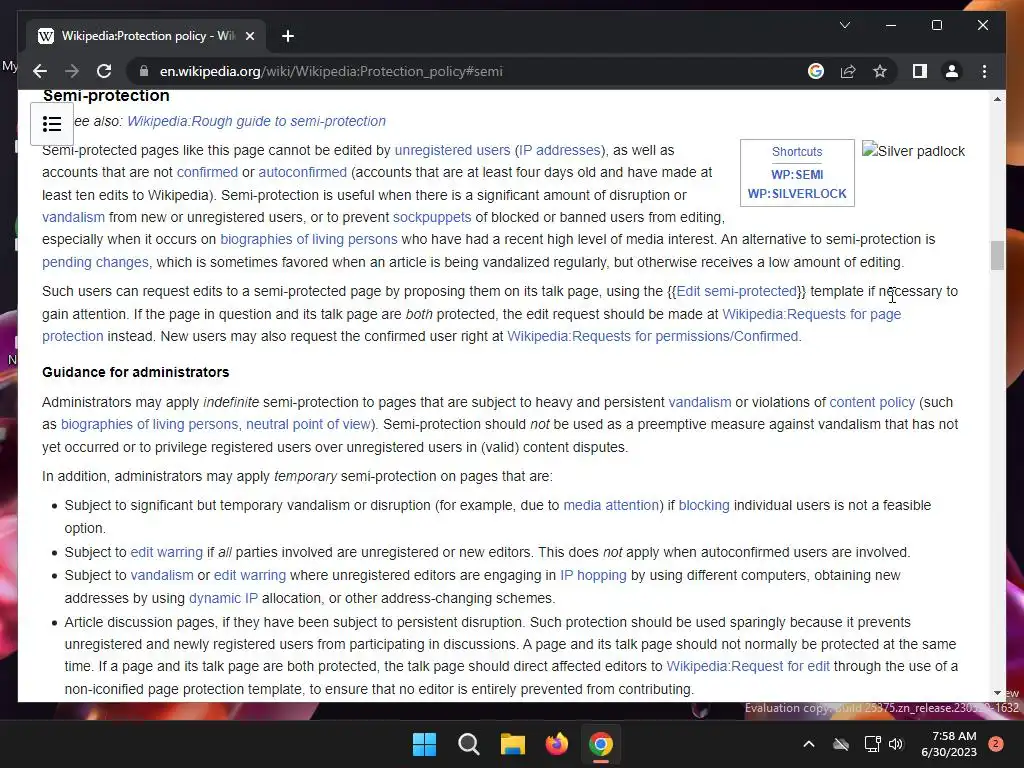The image size is (1024, 768).
Task: Open the unregistered users link
Action: click(452, 150)
